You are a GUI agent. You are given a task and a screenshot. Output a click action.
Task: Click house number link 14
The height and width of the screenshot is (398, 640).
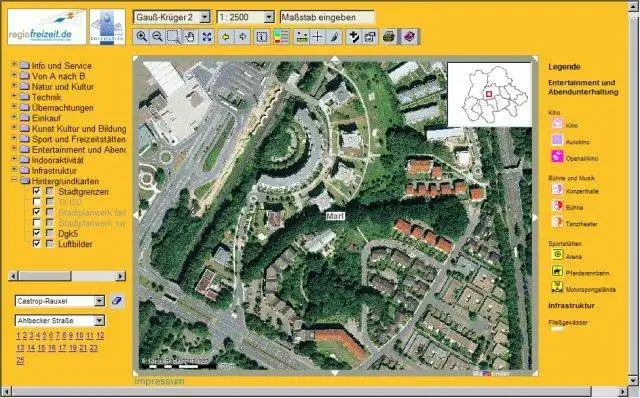(x=31, y=348)
